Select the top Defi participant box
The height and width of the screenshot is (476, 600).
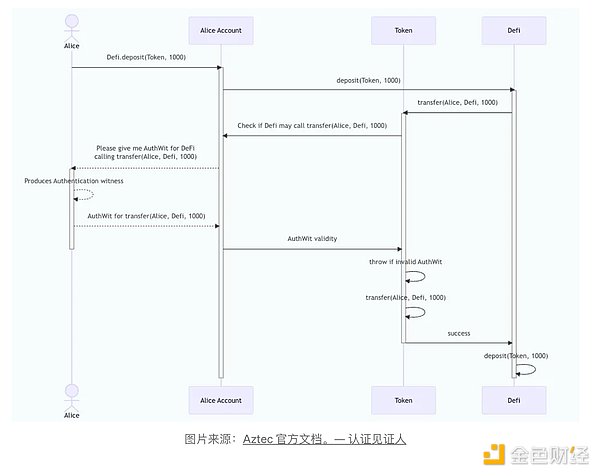(x=514, y=31)
